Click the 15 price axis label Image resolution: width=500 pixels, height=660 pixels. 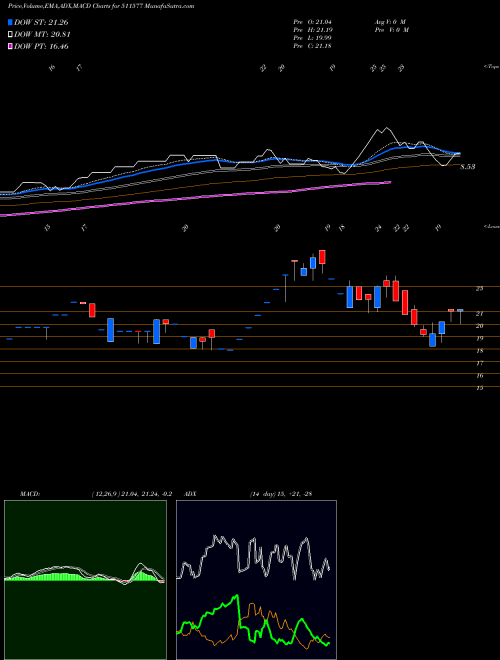[x=479, y=388]
